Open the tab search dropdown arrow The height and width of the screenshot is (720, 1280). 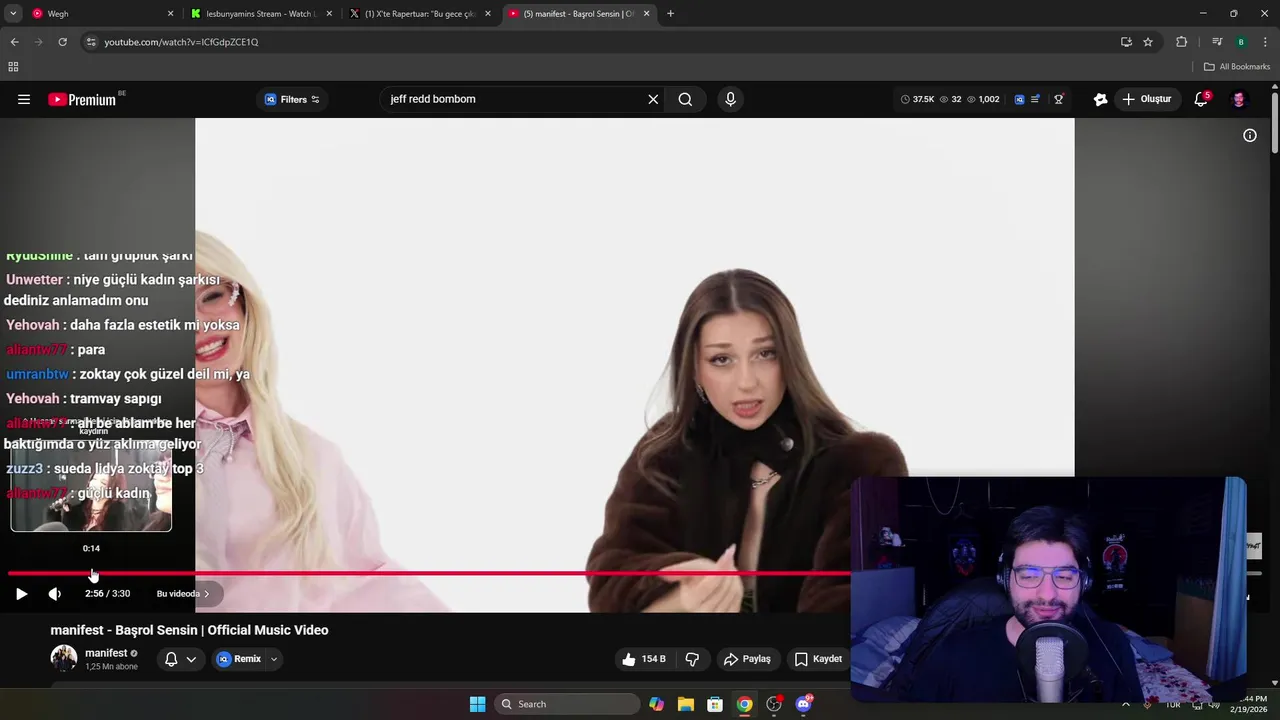point(13,14)
